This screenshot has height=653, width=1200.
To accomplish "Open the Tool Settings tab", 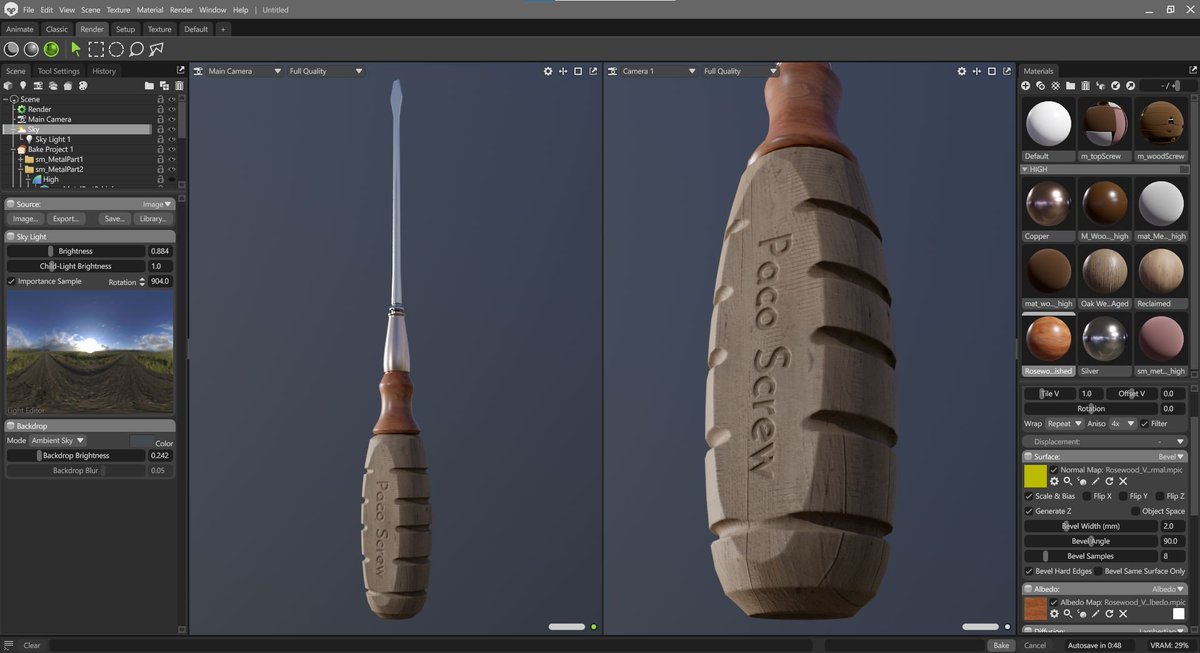I will point(58,71).
